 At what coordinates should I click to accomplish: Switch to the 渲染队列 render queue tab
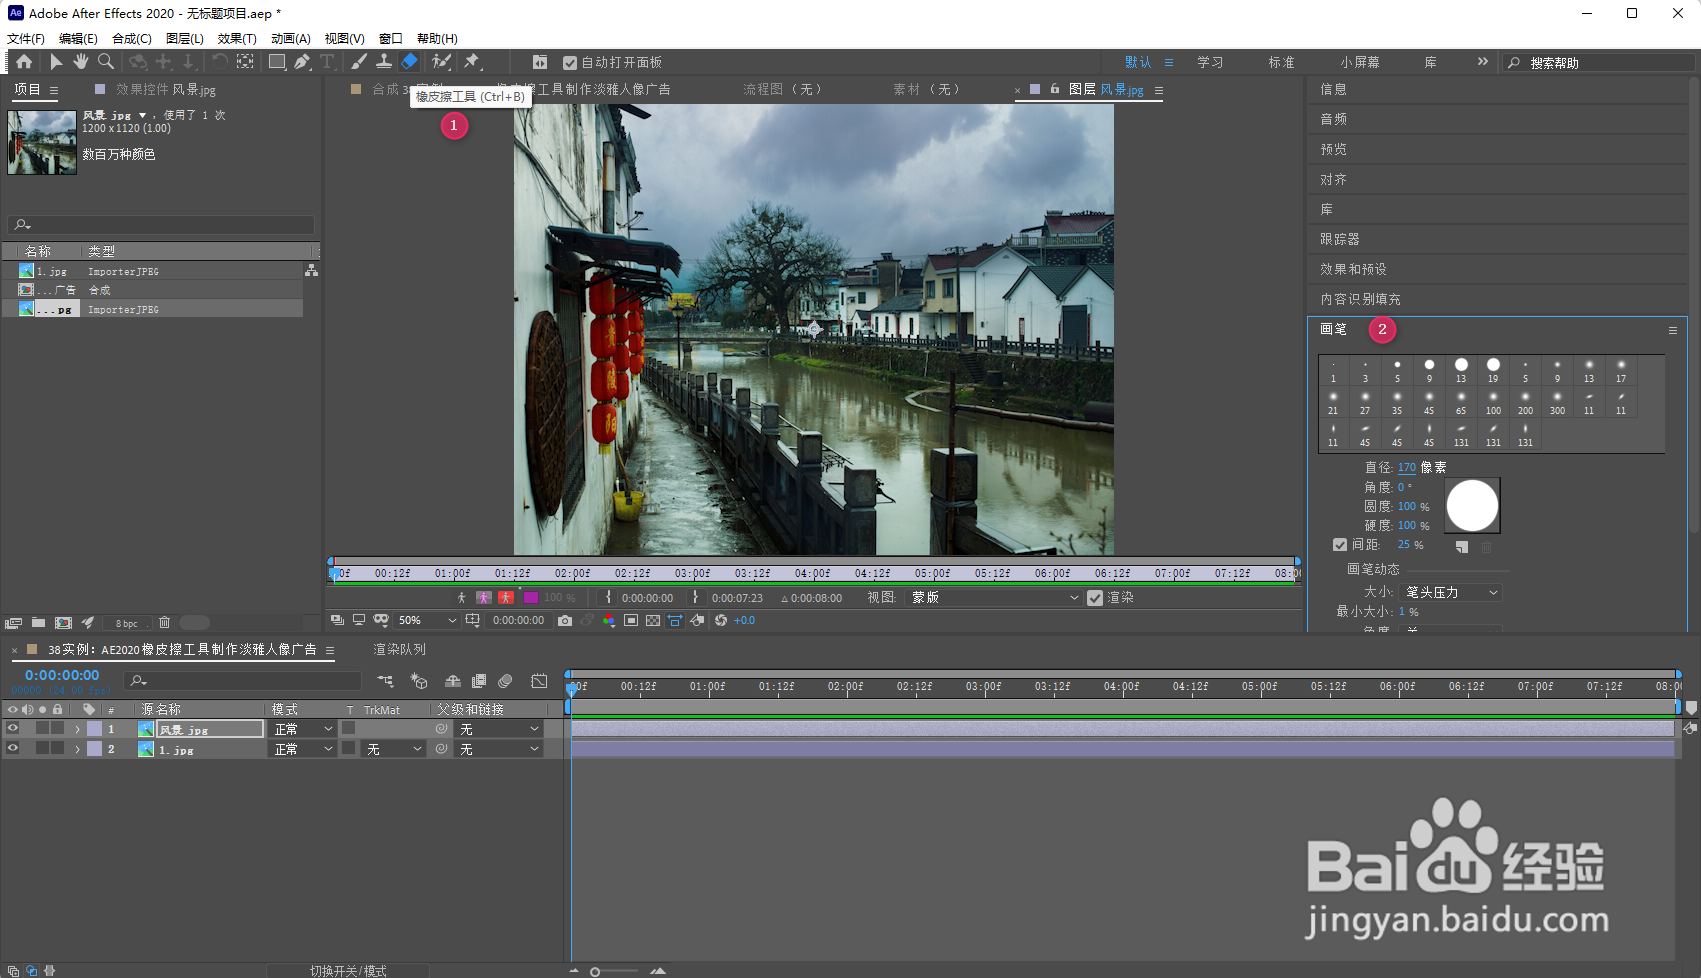tap(400, 650)
